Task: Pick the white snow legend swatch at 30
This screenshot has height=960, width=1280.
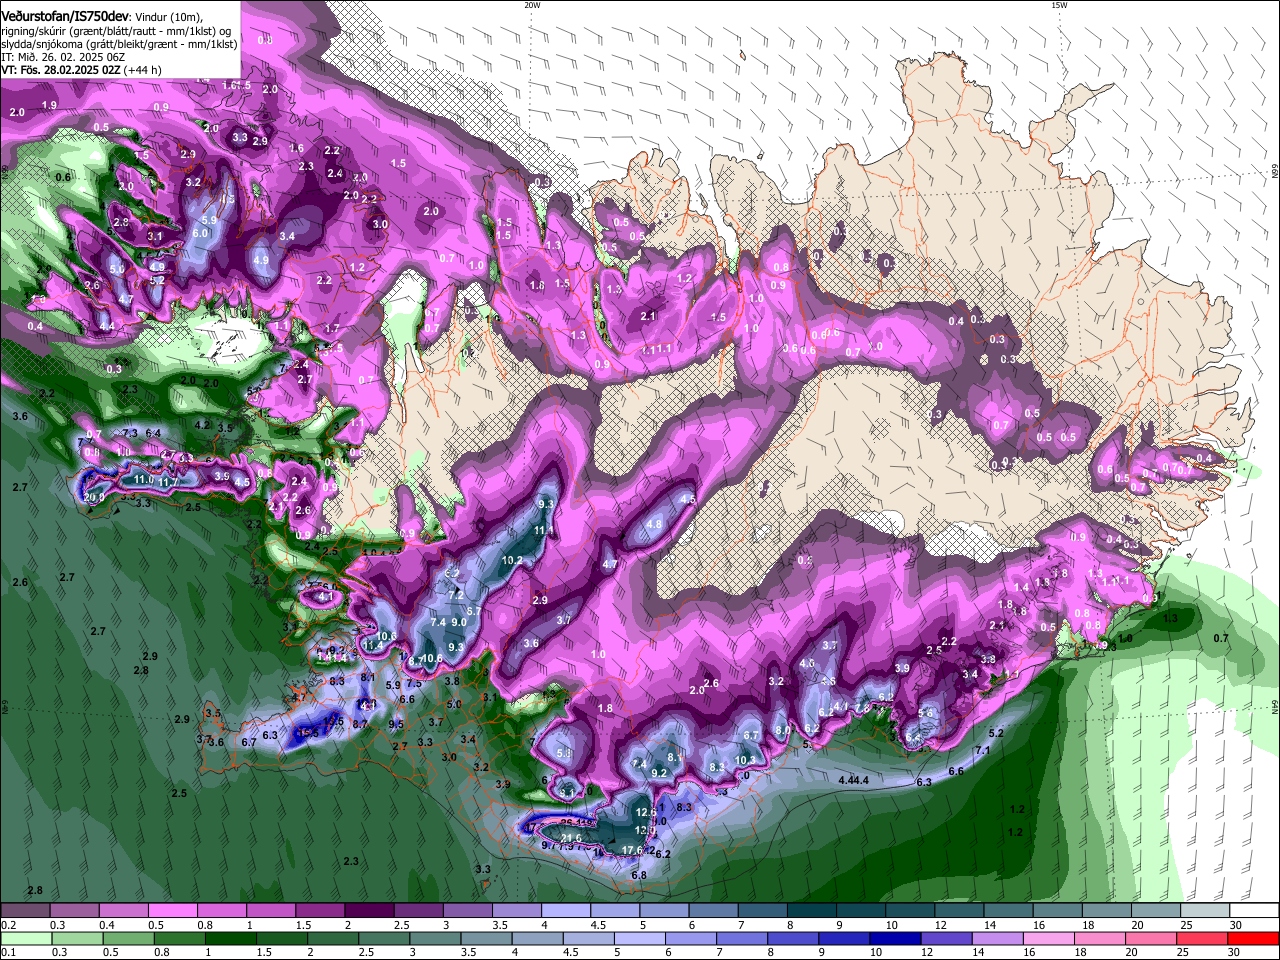Action: click(1255, 910)
